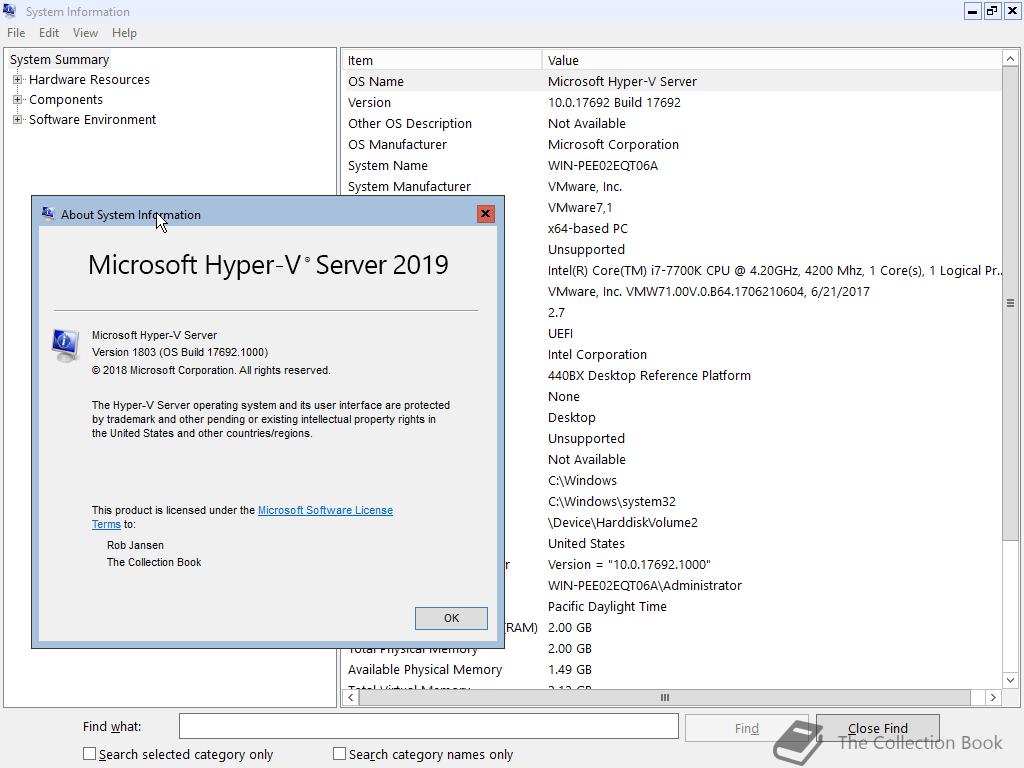Click the vertical scrollbar down arrow
The image size is (1024, 768).
(x=1010, y=680)
